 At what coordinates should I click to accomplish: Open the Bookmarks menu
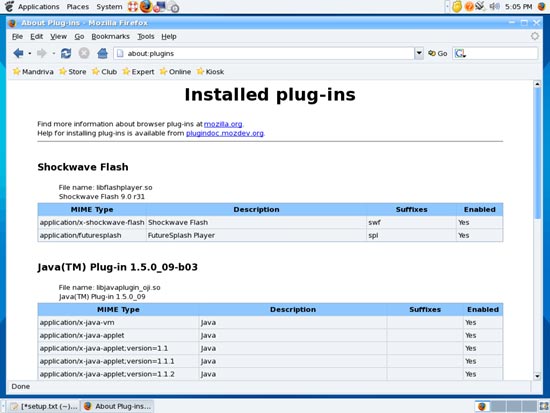(110, 36)
